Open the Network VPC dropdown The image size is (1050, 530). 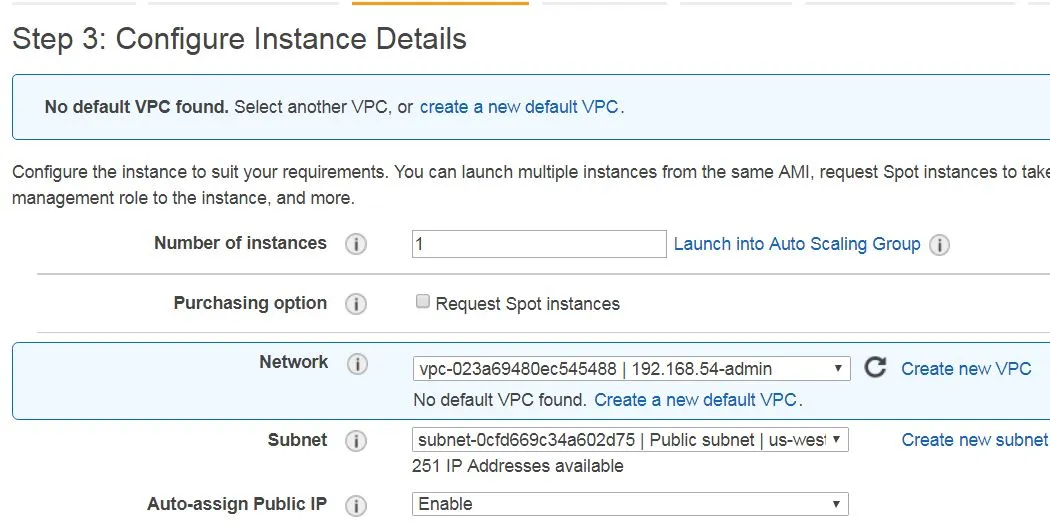631,369
